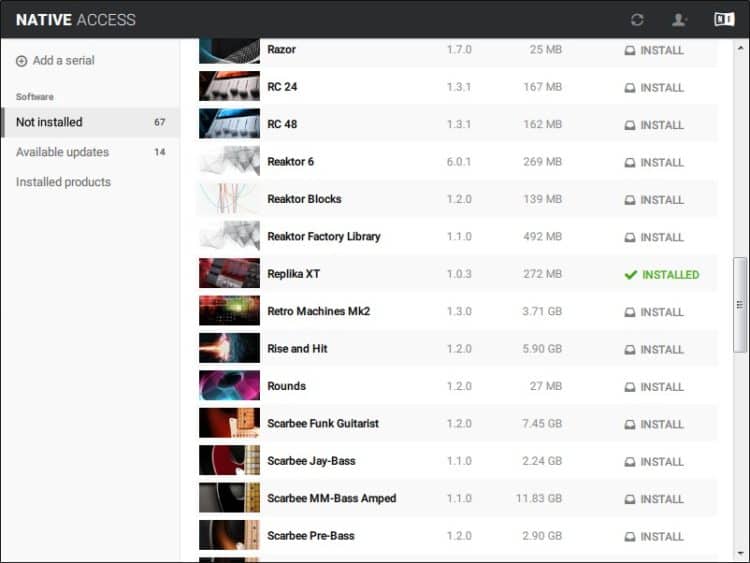Click the Rounds product thumbnail
Screen dimensions: 750x563
[x=229, y=385]
